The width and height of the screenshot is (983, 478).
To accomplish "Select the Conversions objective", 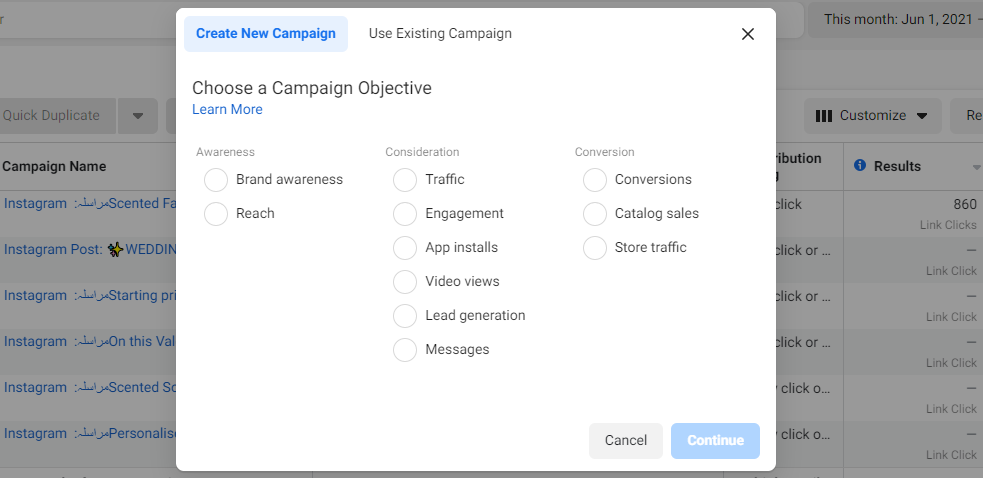I will (595, 179).
